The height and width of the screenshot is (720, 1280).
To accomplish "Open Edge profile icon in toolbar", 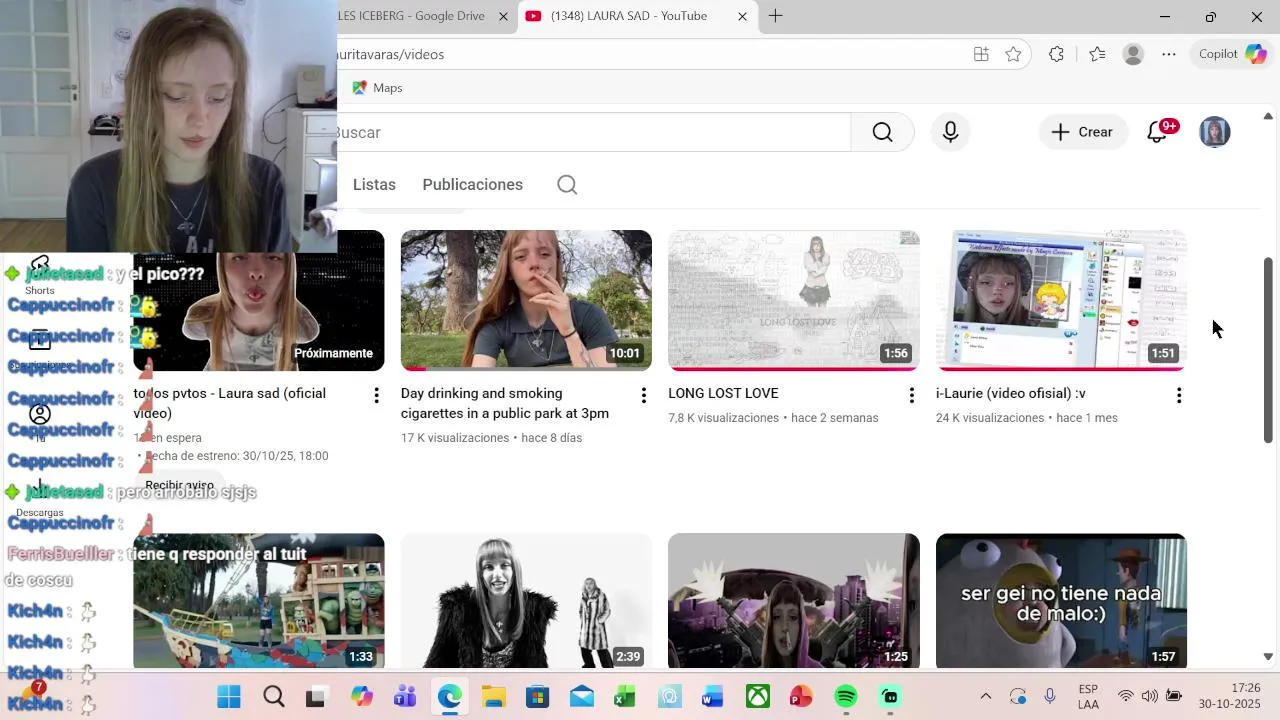I will (1133, 54).
